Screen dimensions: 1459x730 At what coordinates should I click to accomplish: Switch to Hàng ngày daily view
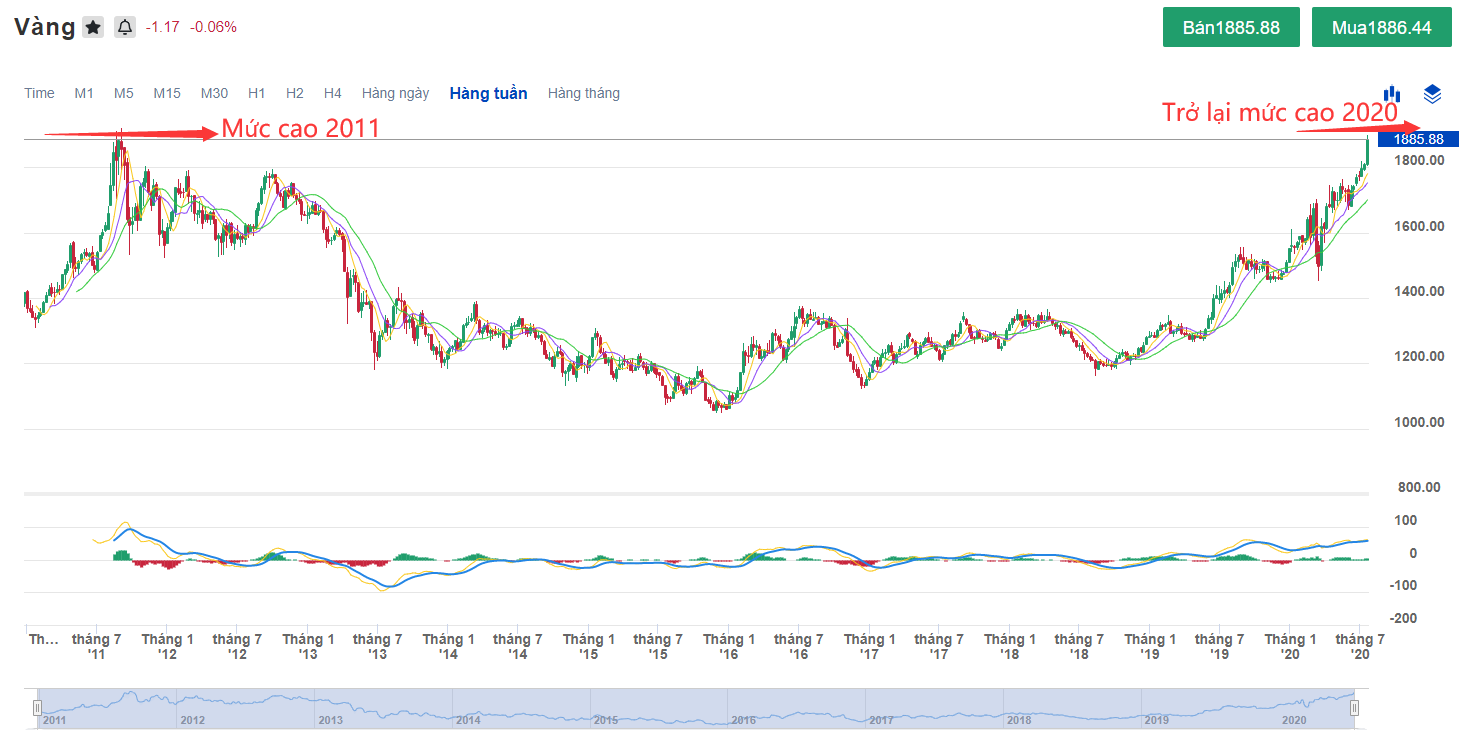click(x=395, y=93)
